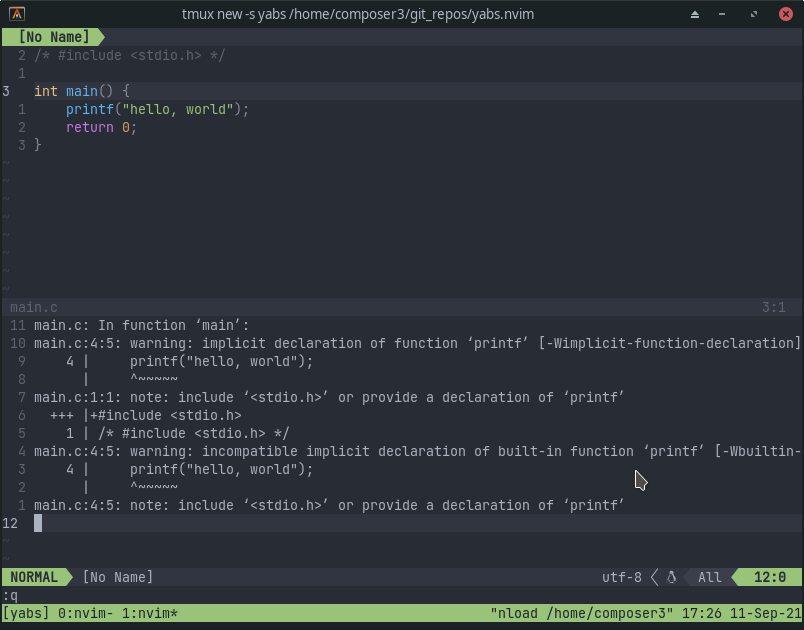
Task: Click the implicit declaration warning line
Action: point(417,343)
